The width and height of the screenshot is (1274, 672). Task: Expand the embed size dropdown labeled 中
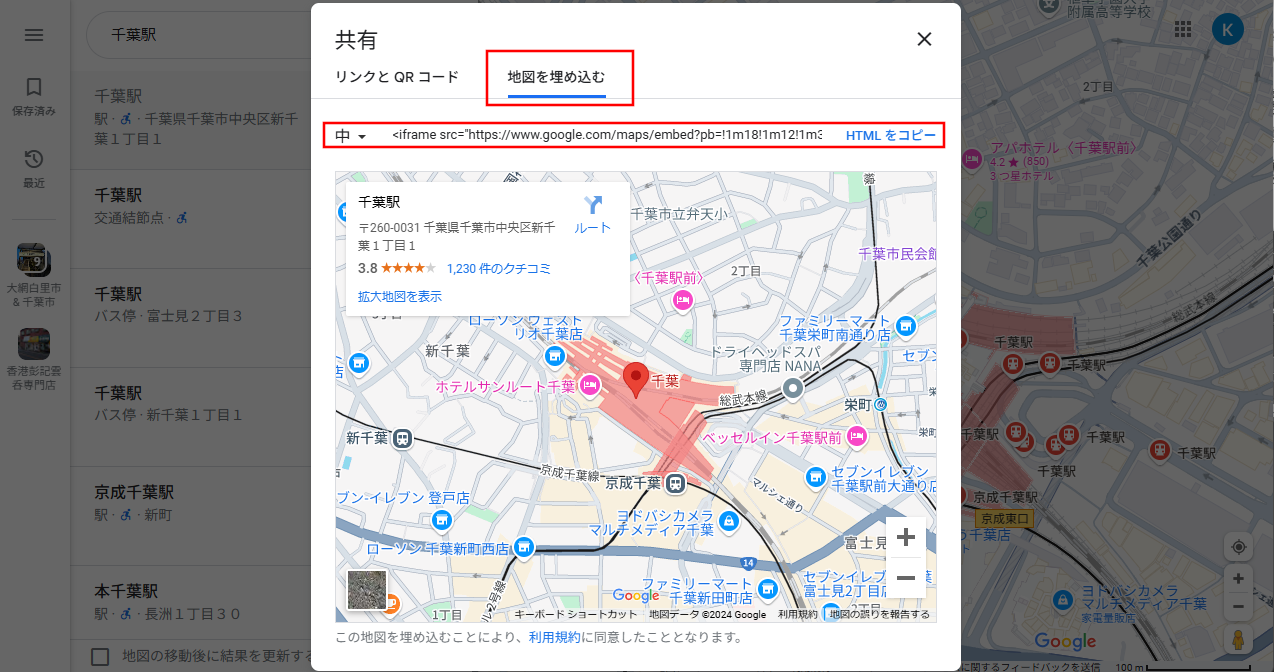coord(351,135)
